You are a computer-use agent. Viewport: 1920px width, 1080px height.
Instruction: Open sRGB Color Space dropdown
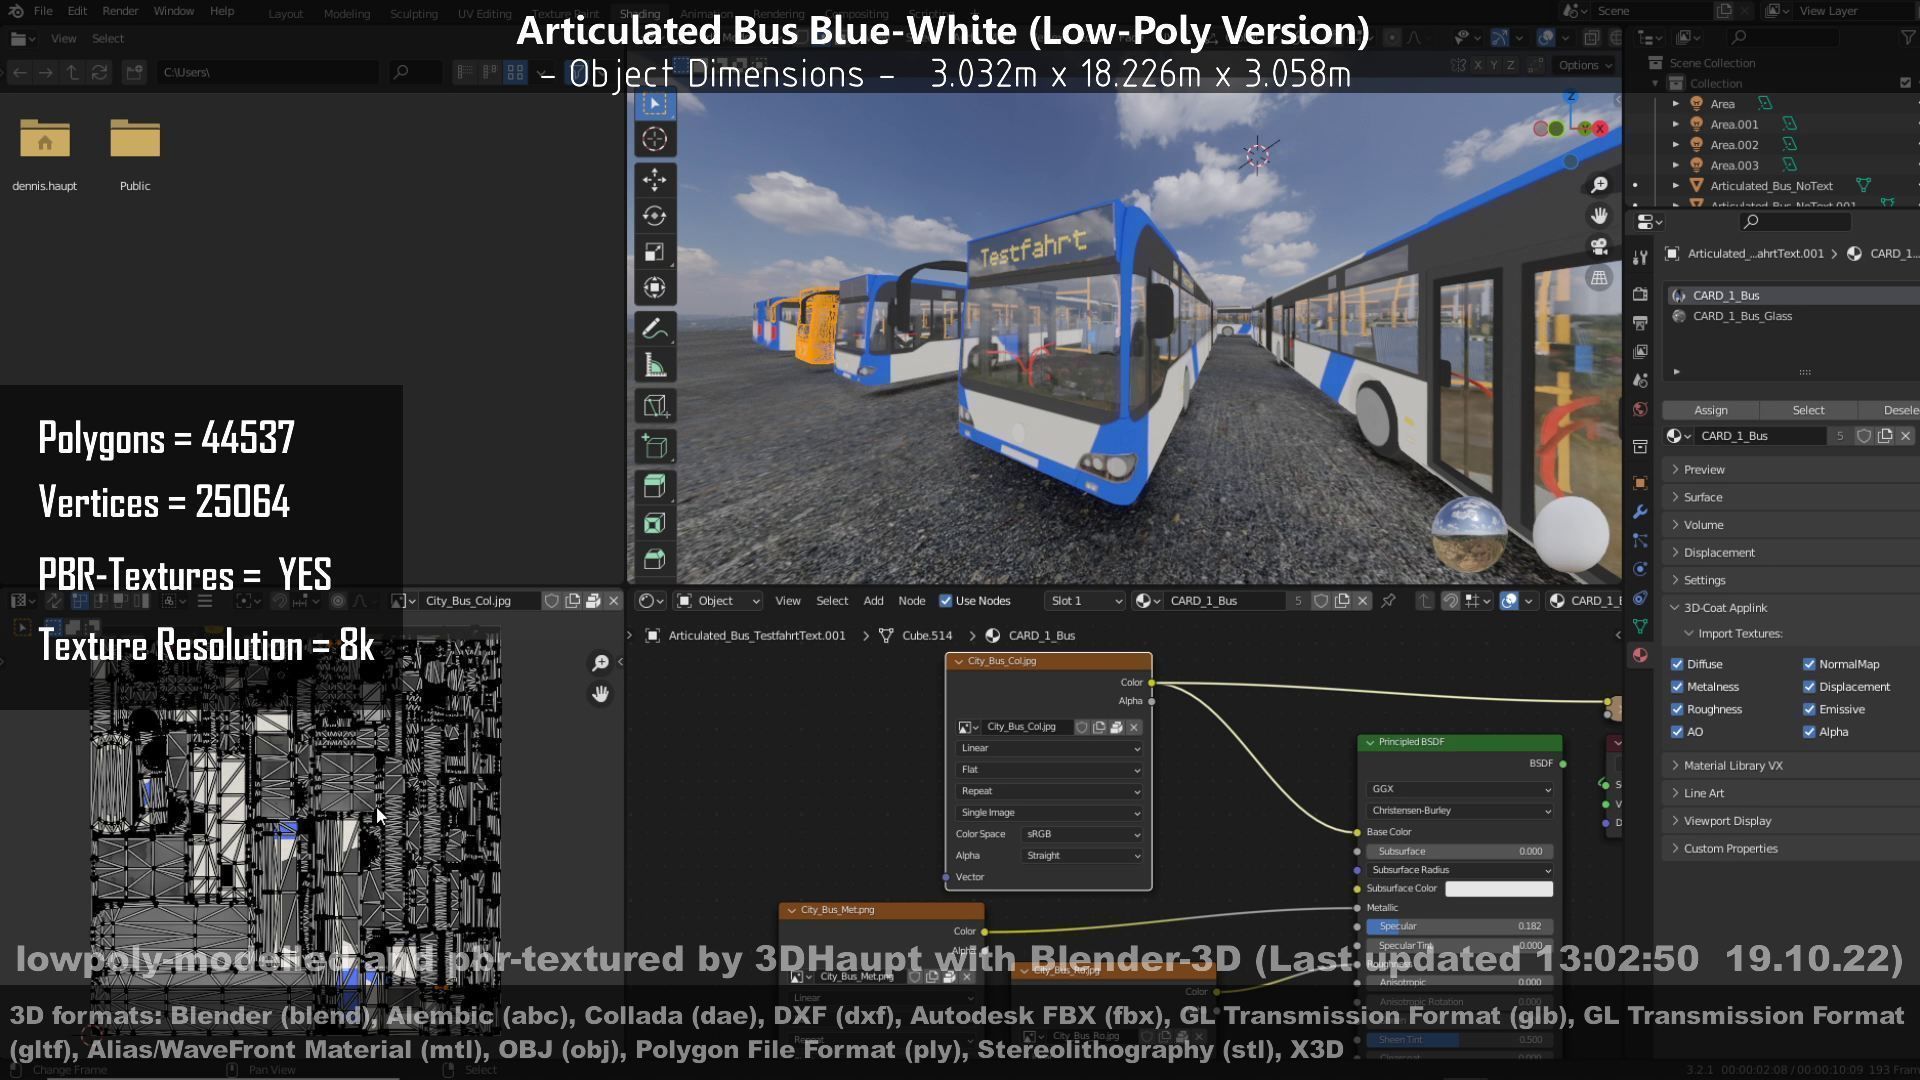tap(1083, 834)
